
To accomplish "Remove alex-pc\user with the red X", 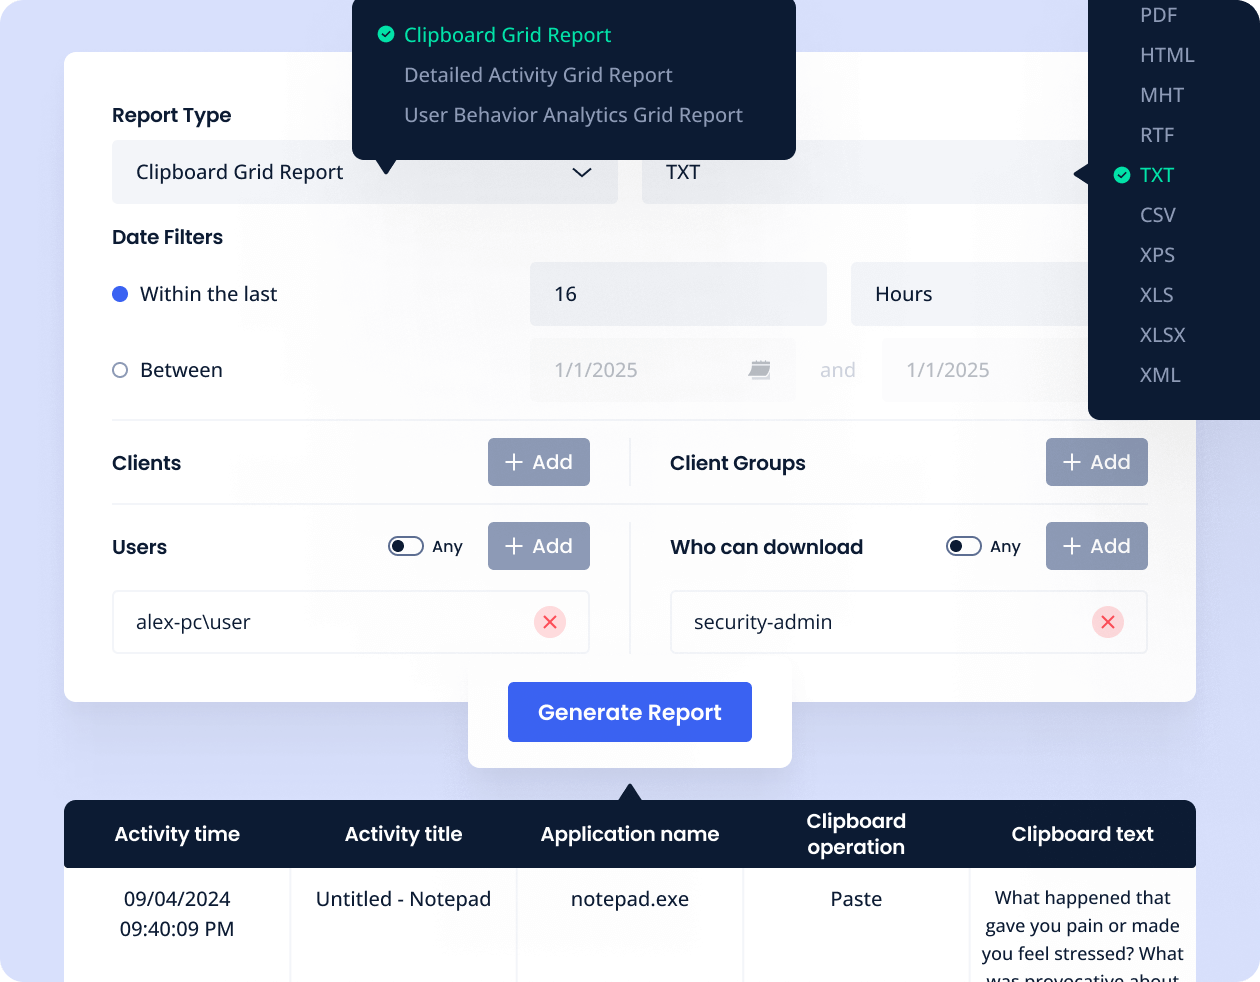I will click(x=550, y=622).
